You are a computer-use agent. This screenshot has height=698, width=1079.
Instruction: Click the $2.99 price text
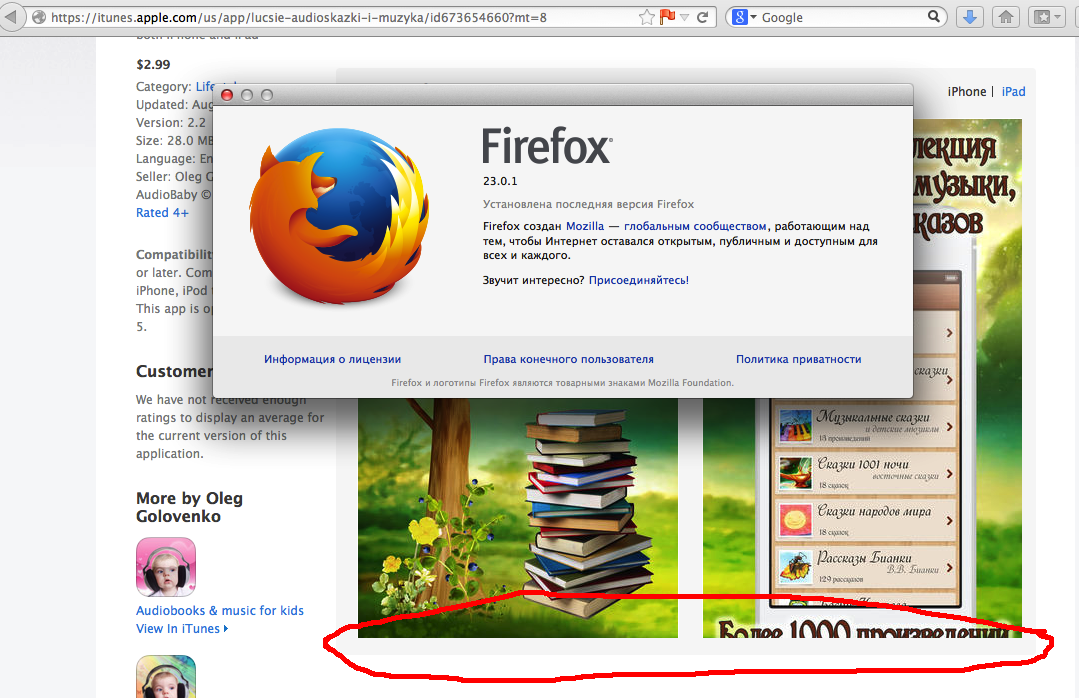tap(153, 65)
